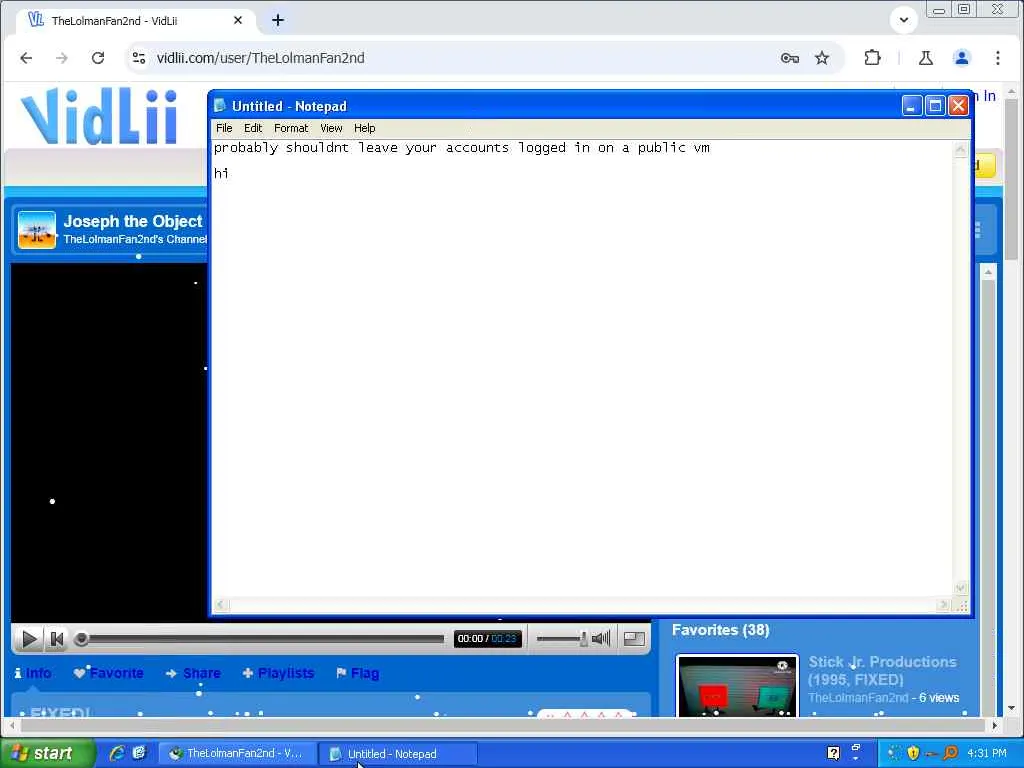Close the TheLolmanFan2nd VidLii tab

tap(238, 20)
